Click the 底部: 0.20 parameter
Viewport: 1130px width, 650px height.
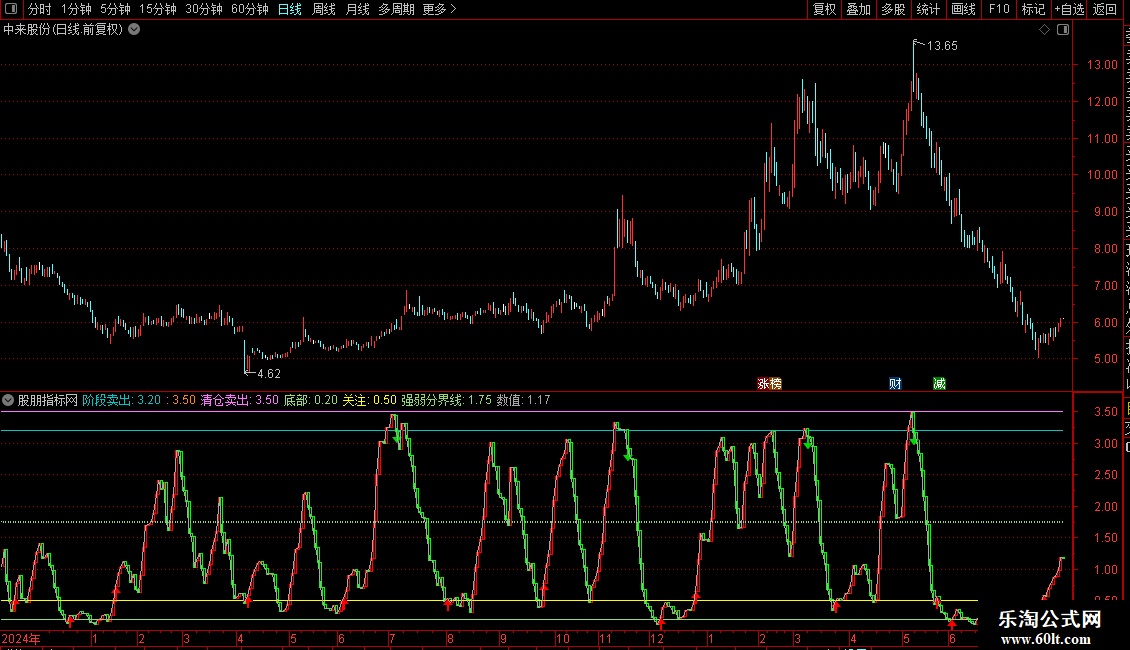point(311,400)
